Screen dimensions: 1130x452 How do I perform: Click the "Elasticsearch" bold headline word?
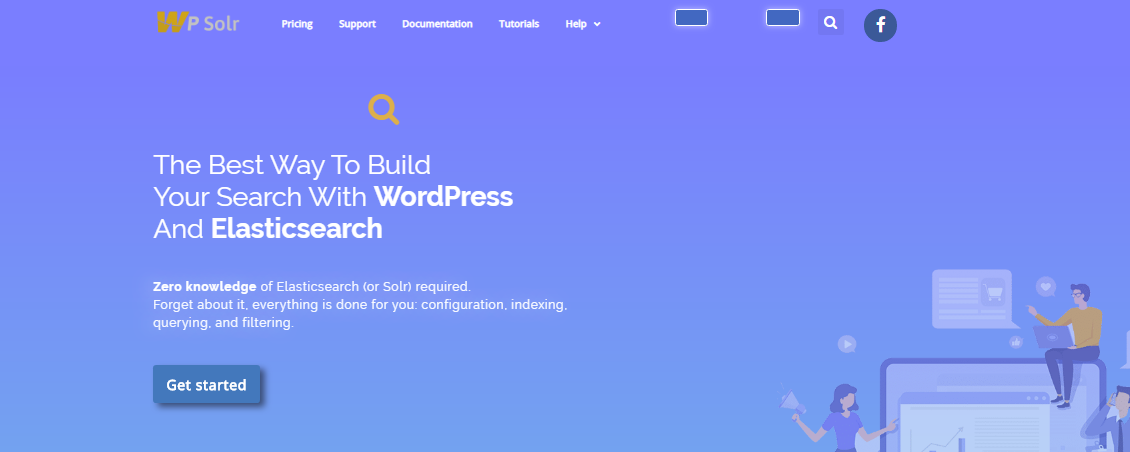tap(296, 229)
